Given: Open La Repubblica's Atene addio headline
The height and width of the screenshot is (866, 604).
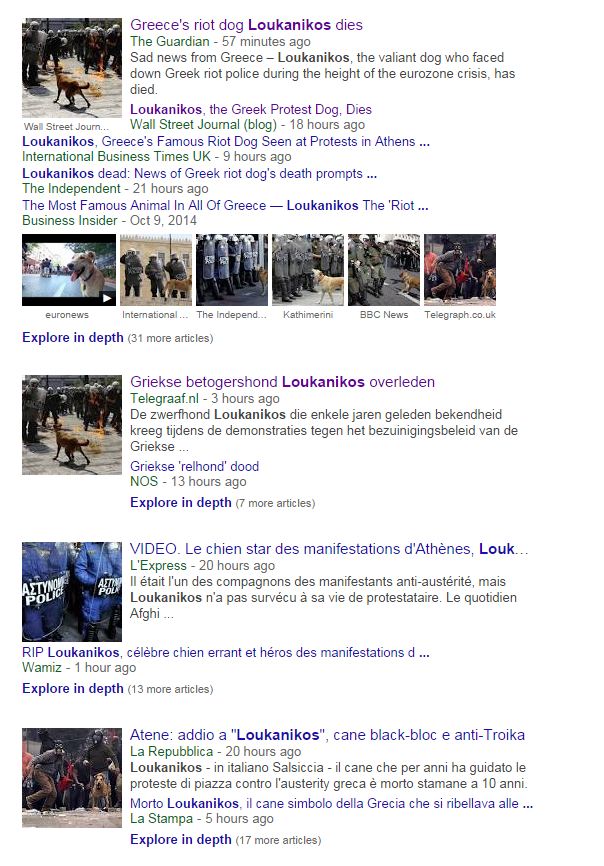Looking at the screenshot, I should (x=327, y=735).
